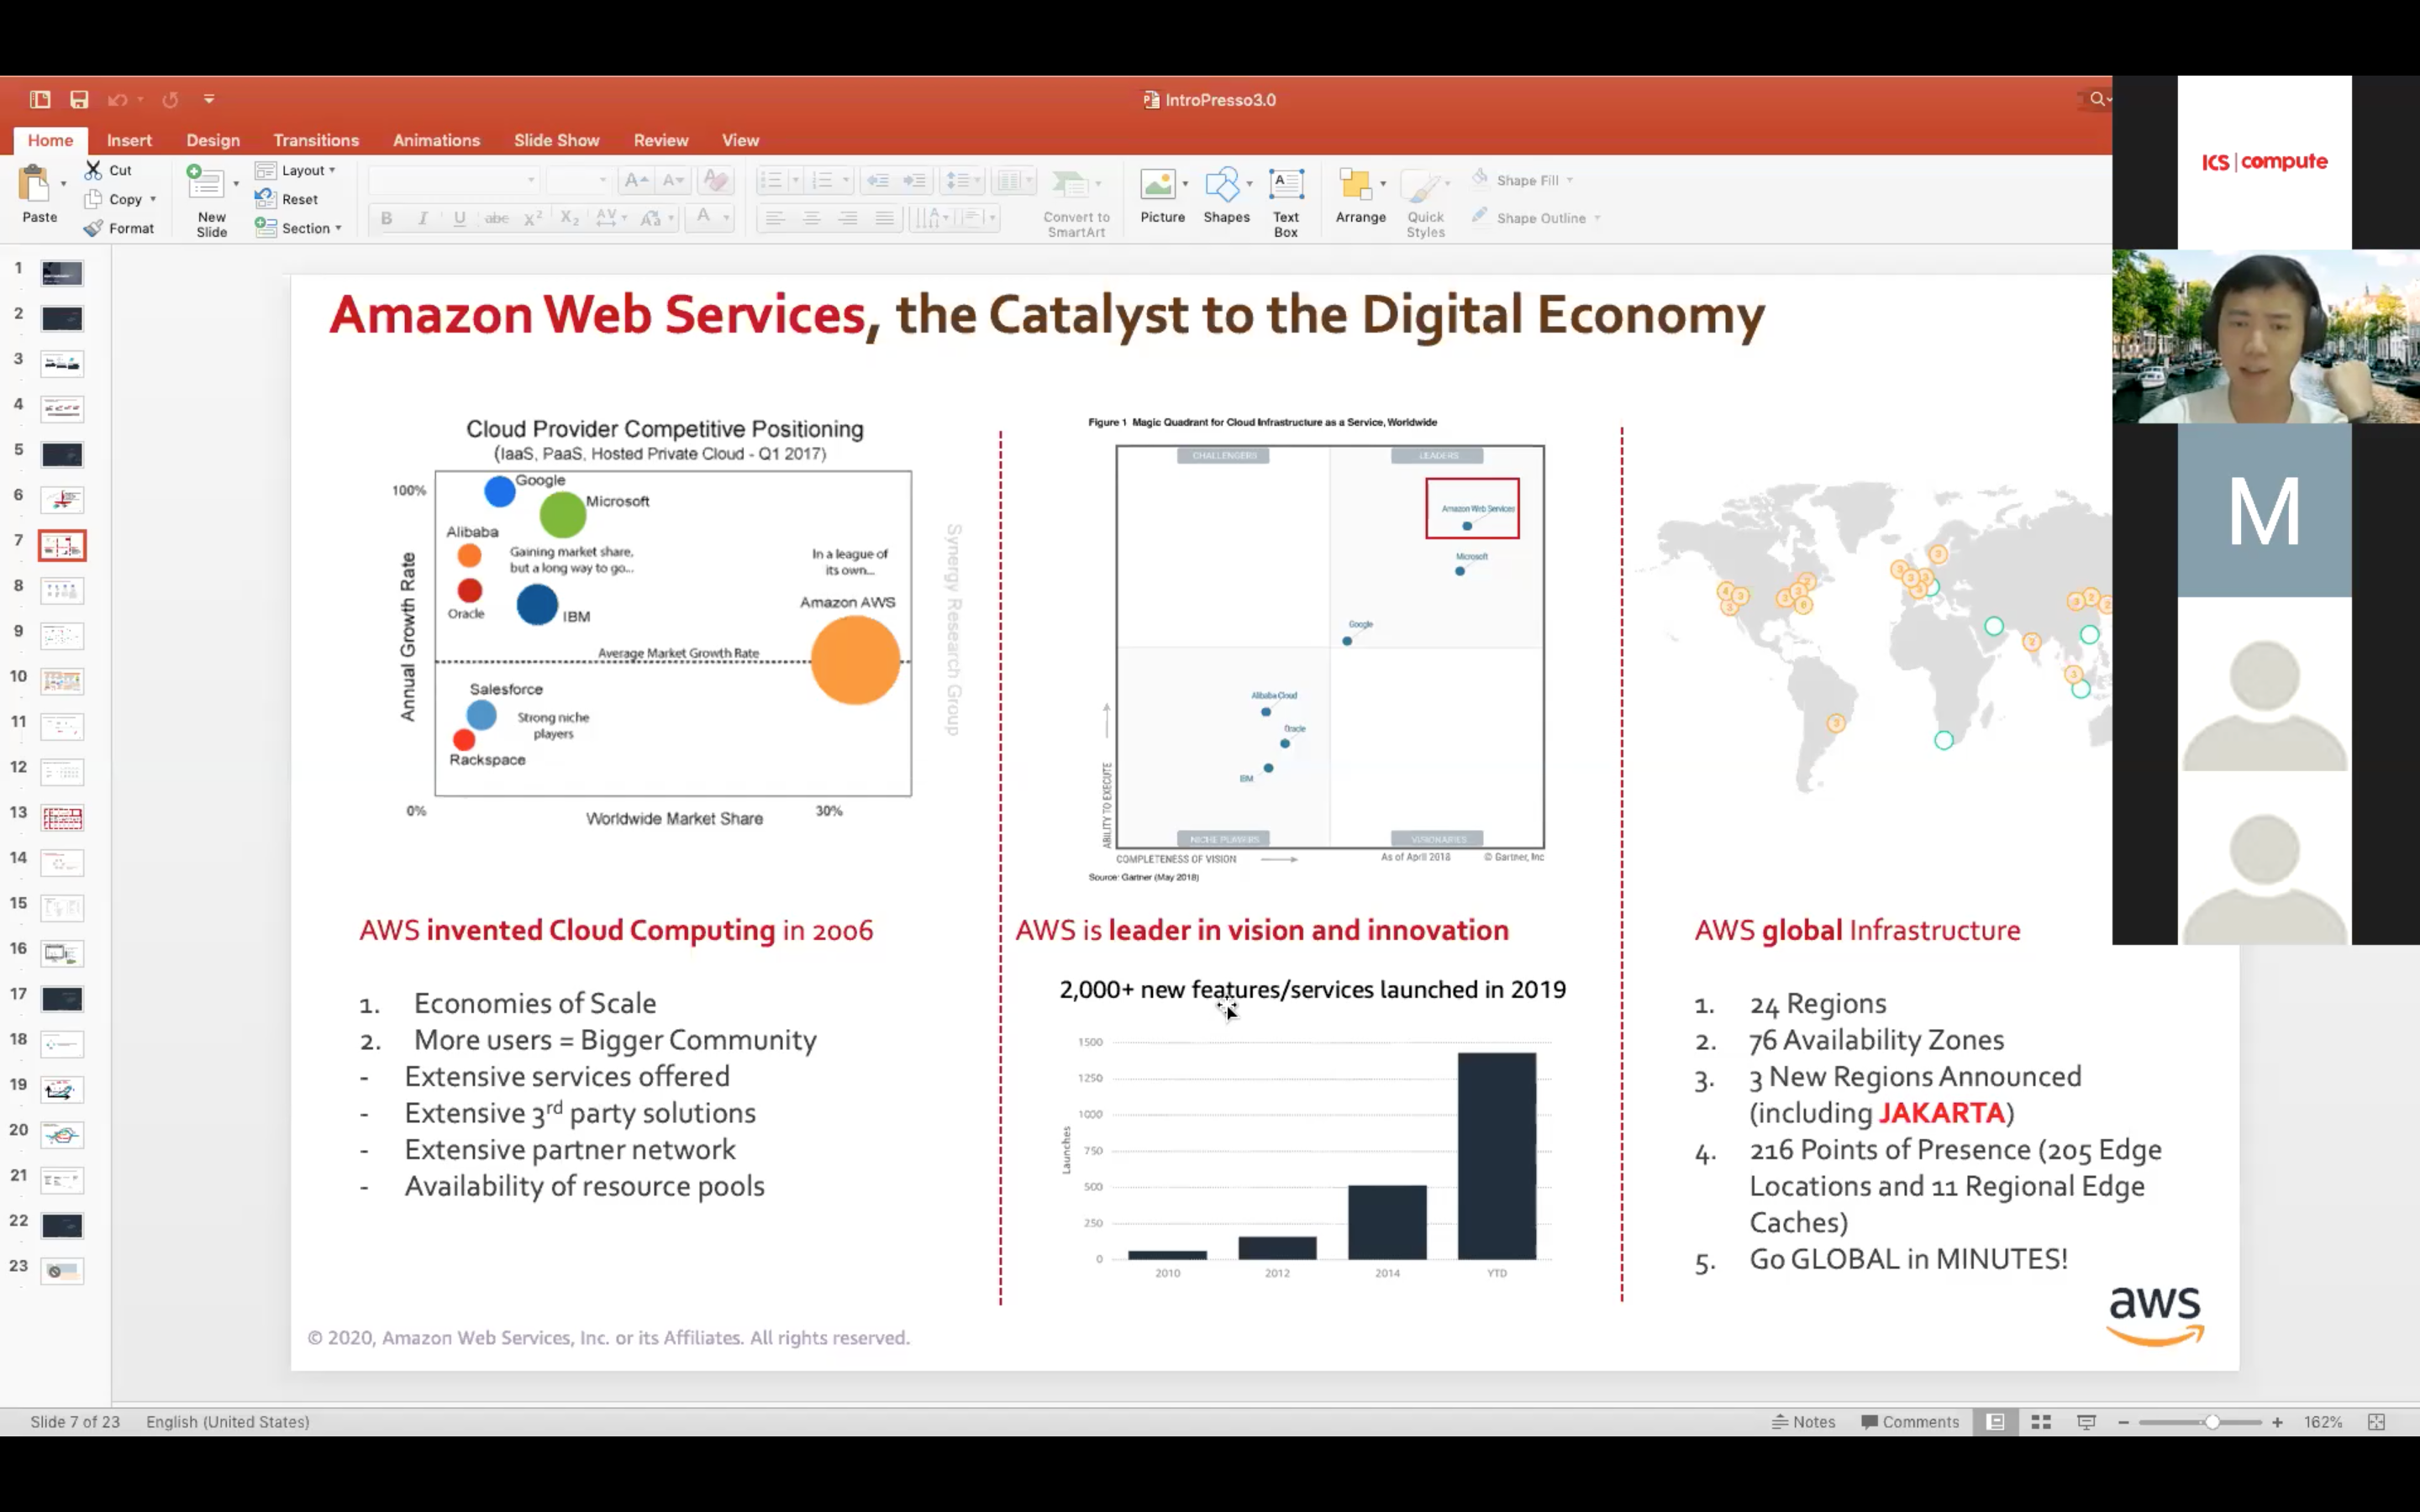This screenshot has height=1512, width=2420.
Task: Switch to Transitions tab
Action: 316,140
